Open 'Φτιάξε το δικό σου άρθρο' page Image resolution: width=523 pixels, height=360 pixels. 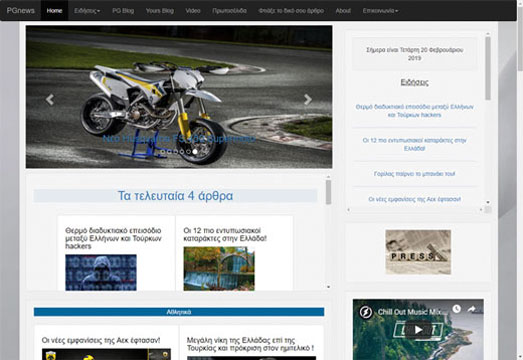coord(291,11)
